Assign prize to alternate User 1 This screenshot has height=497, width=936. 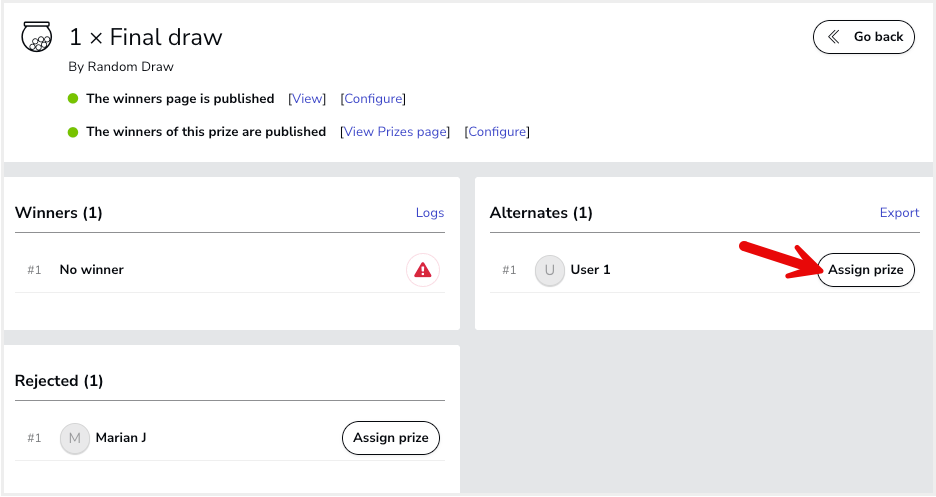(x=866, y=270)
